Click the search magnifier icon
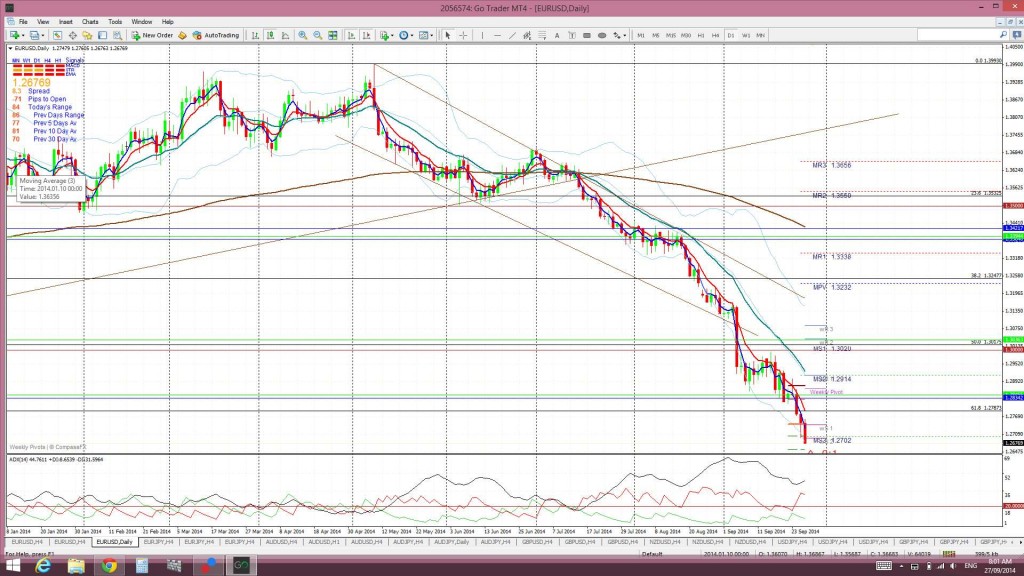Screen dimensions: 1024x576 click(x=1003, y=35)
